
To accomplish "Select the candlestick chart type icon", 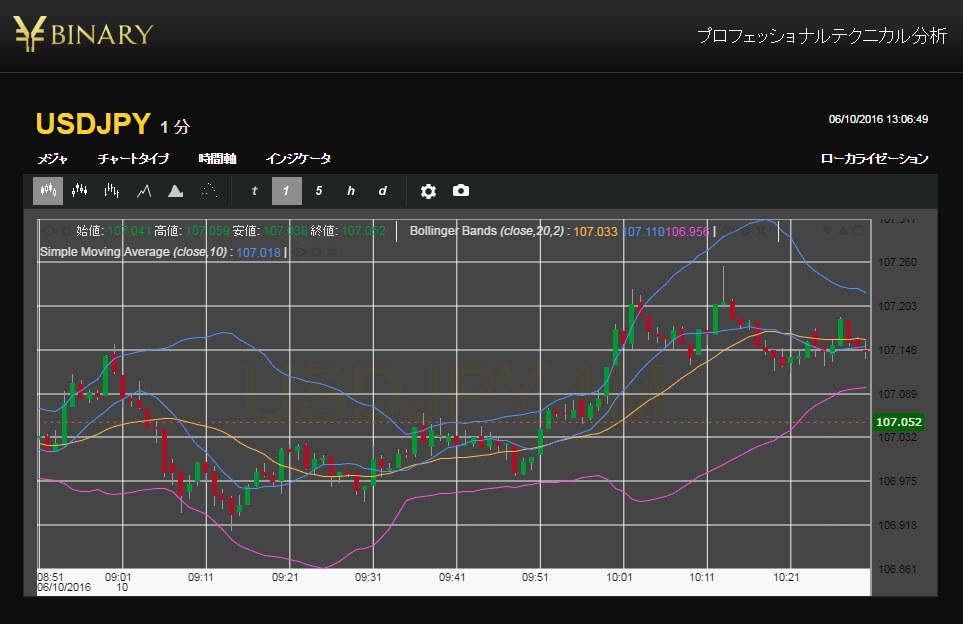I will coord(48,191).
